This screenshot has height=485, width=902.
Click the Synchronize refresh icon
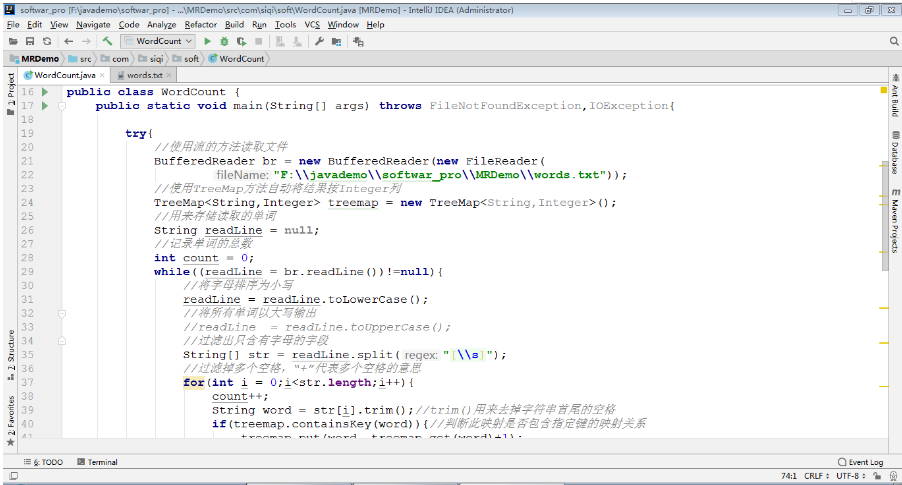click(x=47, y=41)
